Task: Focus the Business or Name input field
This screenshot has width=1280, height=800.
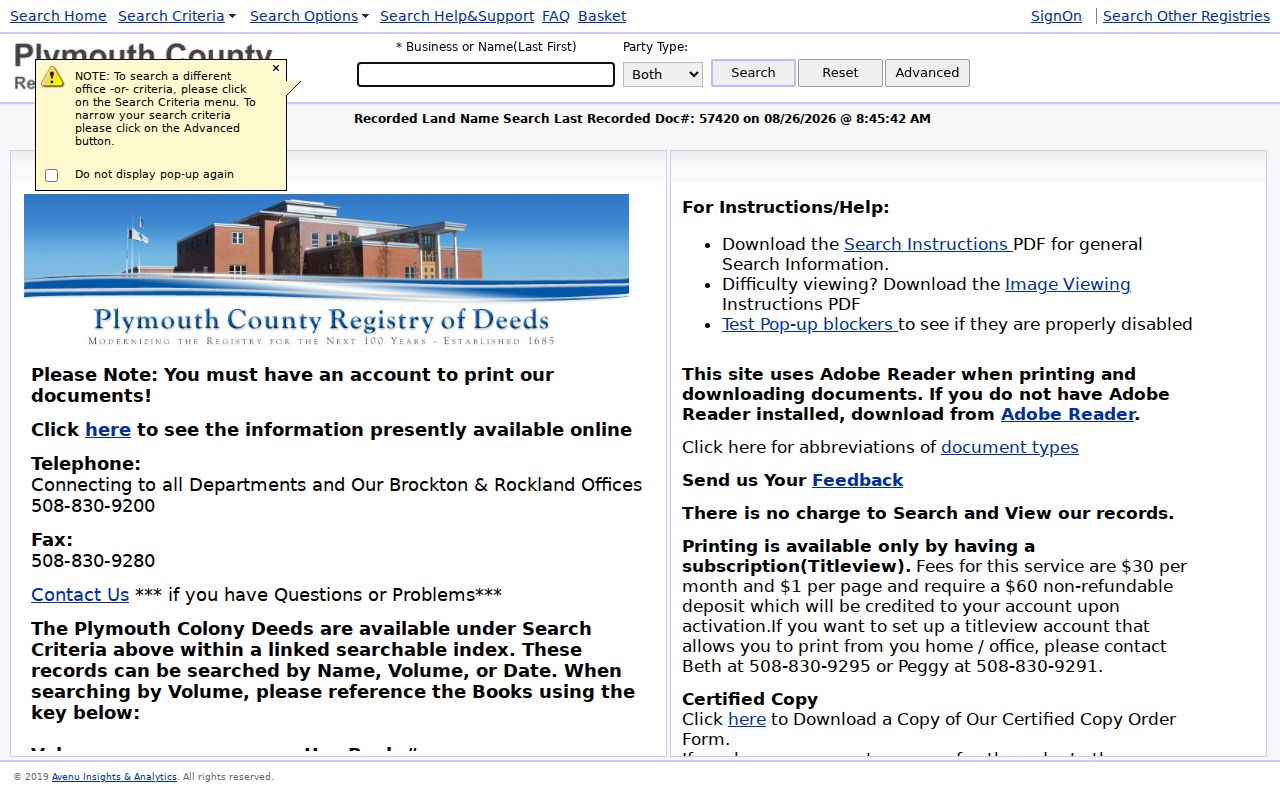Action: point(486,75)
